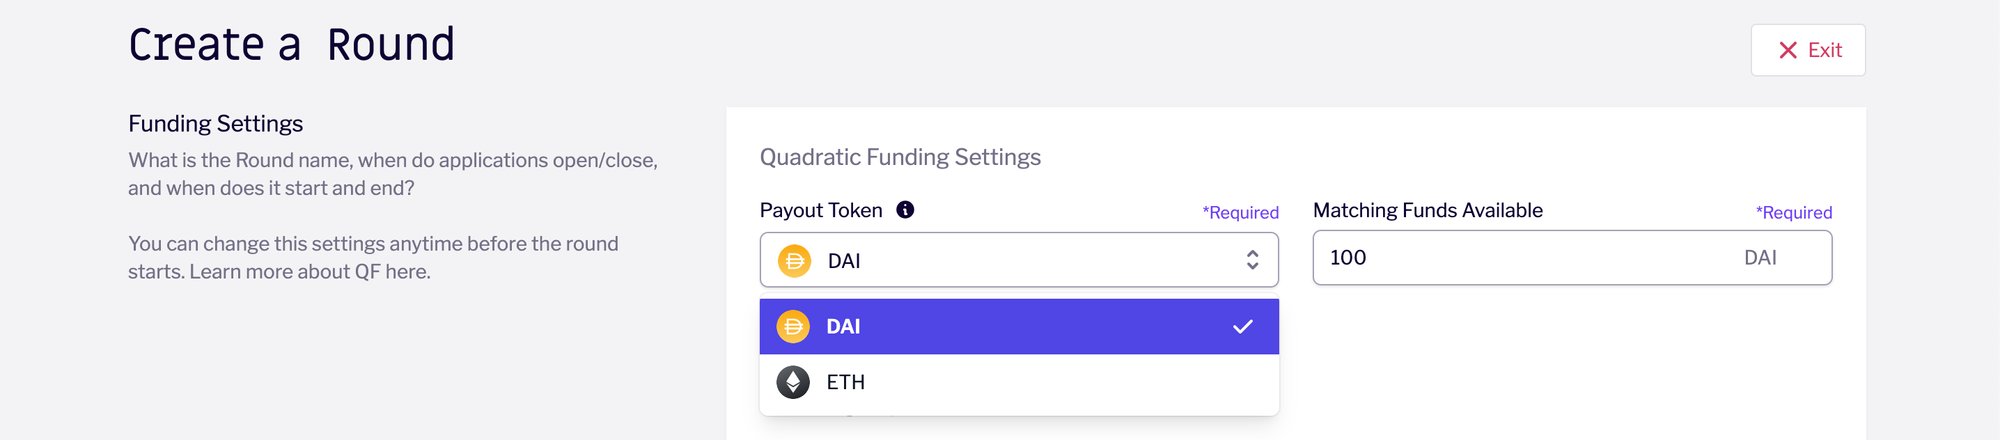
Task: Click the red X icon beside Exit
Action: 1788,50
